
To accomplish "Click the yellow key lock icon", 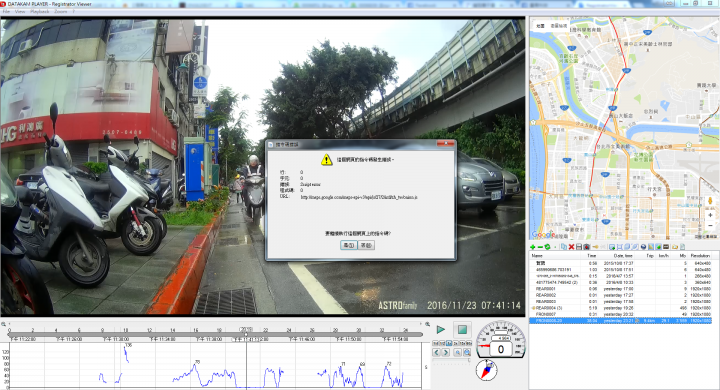I will coord(595,247).
